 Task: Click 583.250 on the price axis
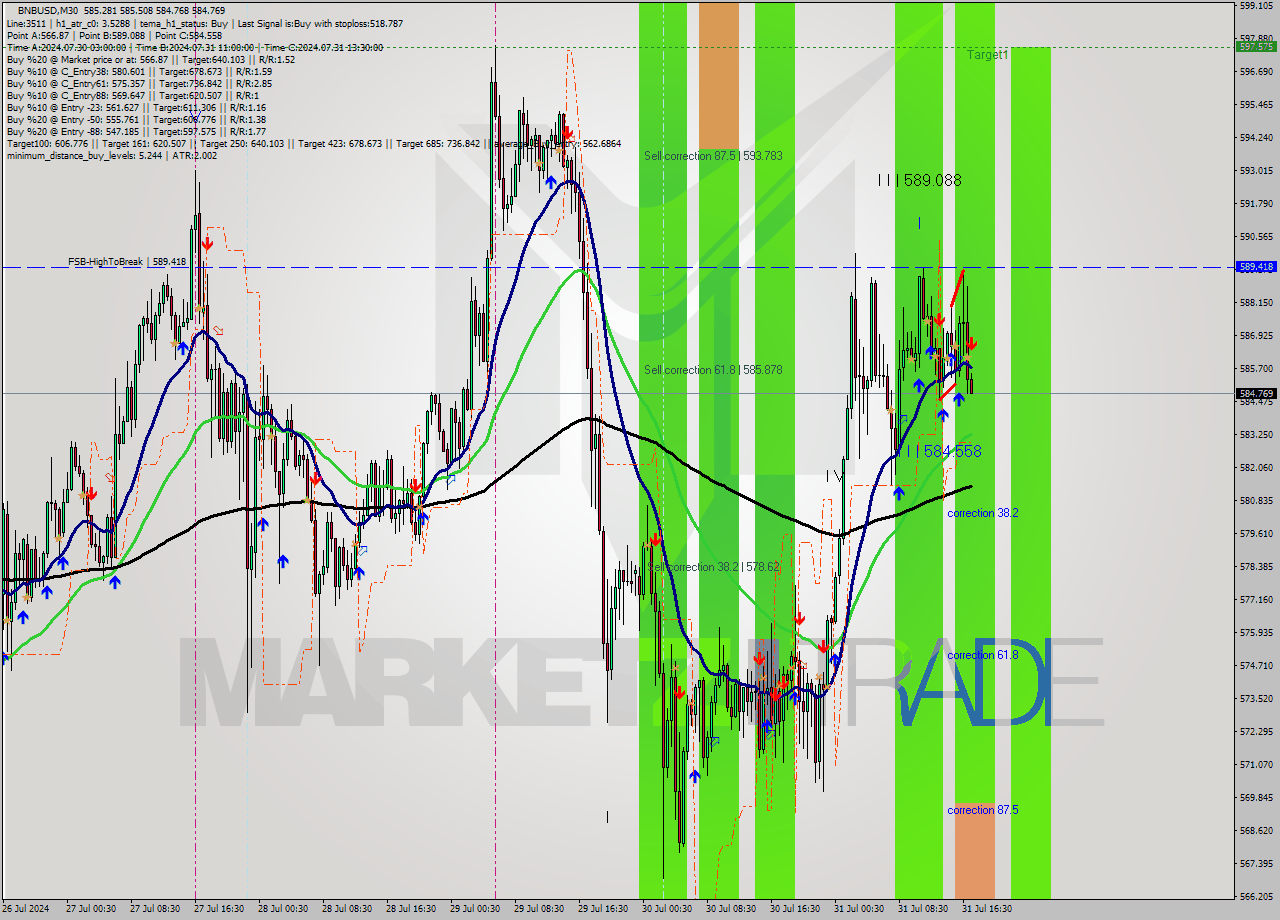tap(1256, 435)
